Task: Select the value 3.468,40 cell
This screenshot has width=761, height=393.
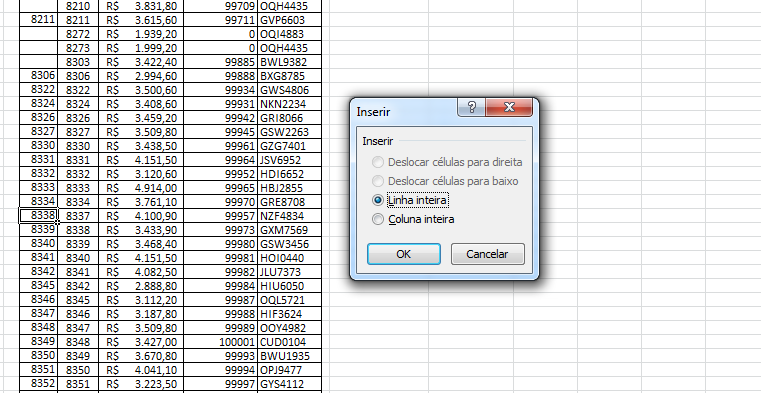Action: [x=141, y=244]
